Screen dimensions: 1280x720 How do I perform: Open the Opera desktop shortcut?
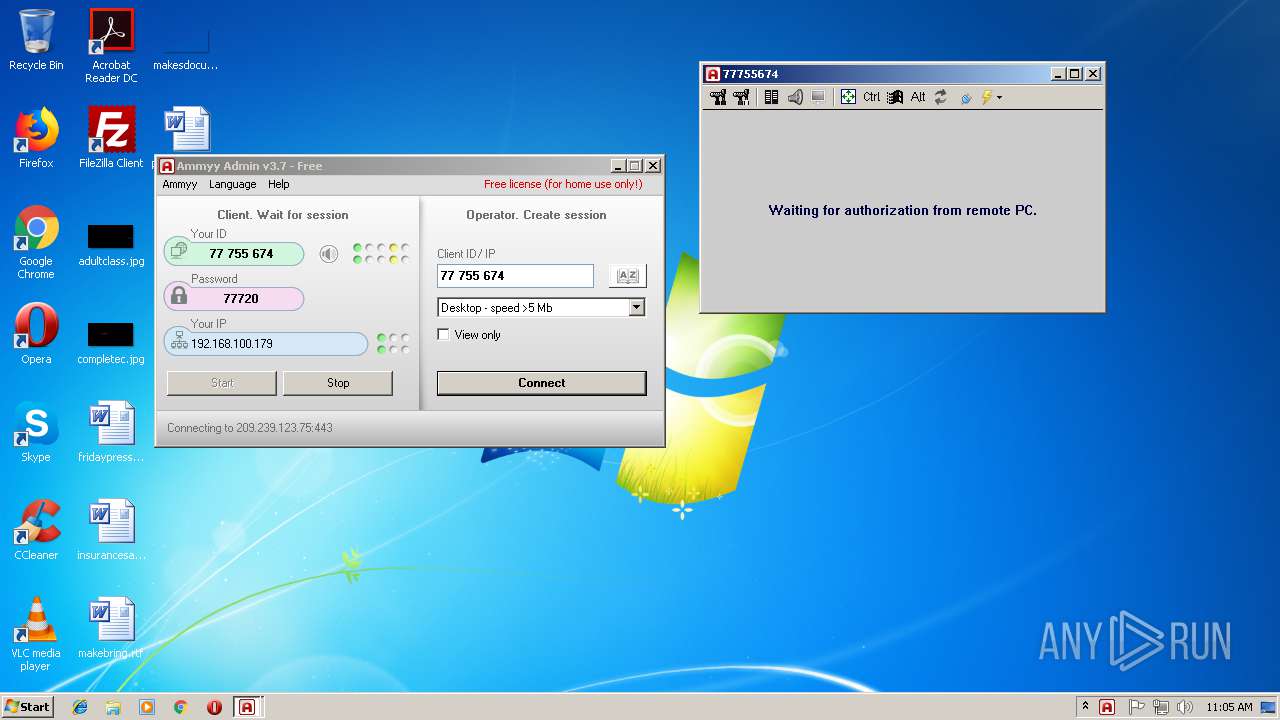coord(36,334)
